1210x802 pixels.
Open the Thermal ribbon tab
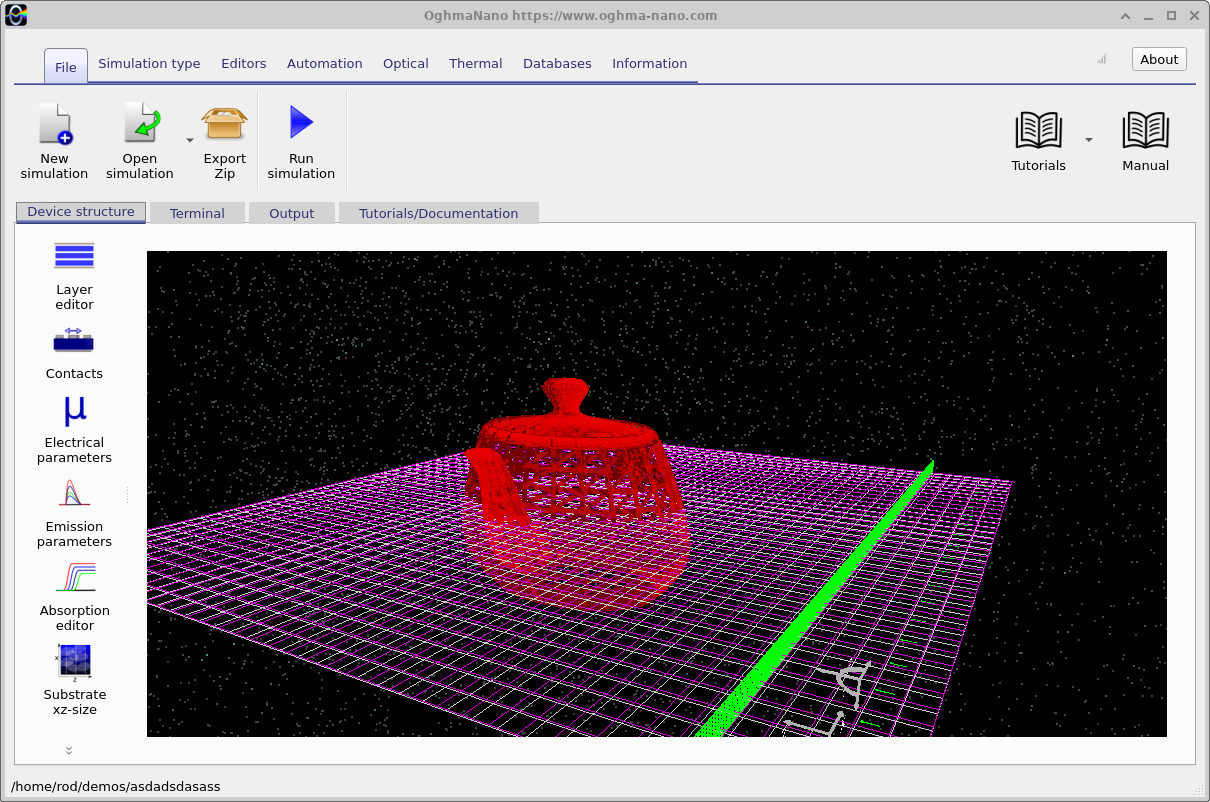(x=476, y=63)
